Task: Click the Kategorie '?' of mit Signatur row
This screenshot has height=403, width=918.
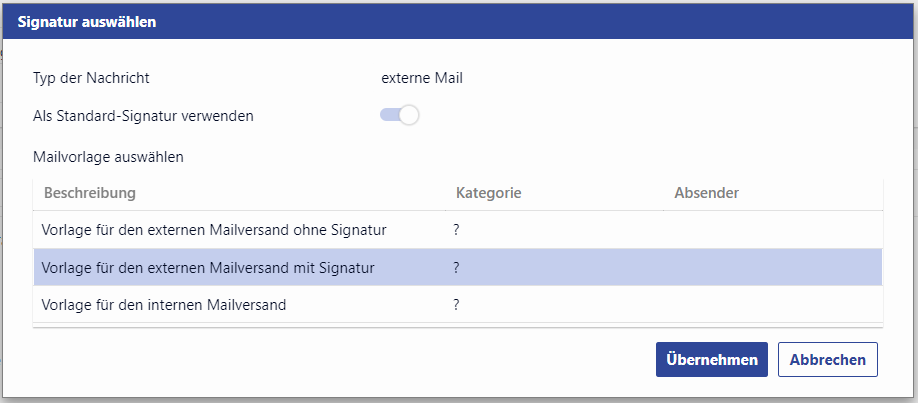Action: (x=456, y=268)
